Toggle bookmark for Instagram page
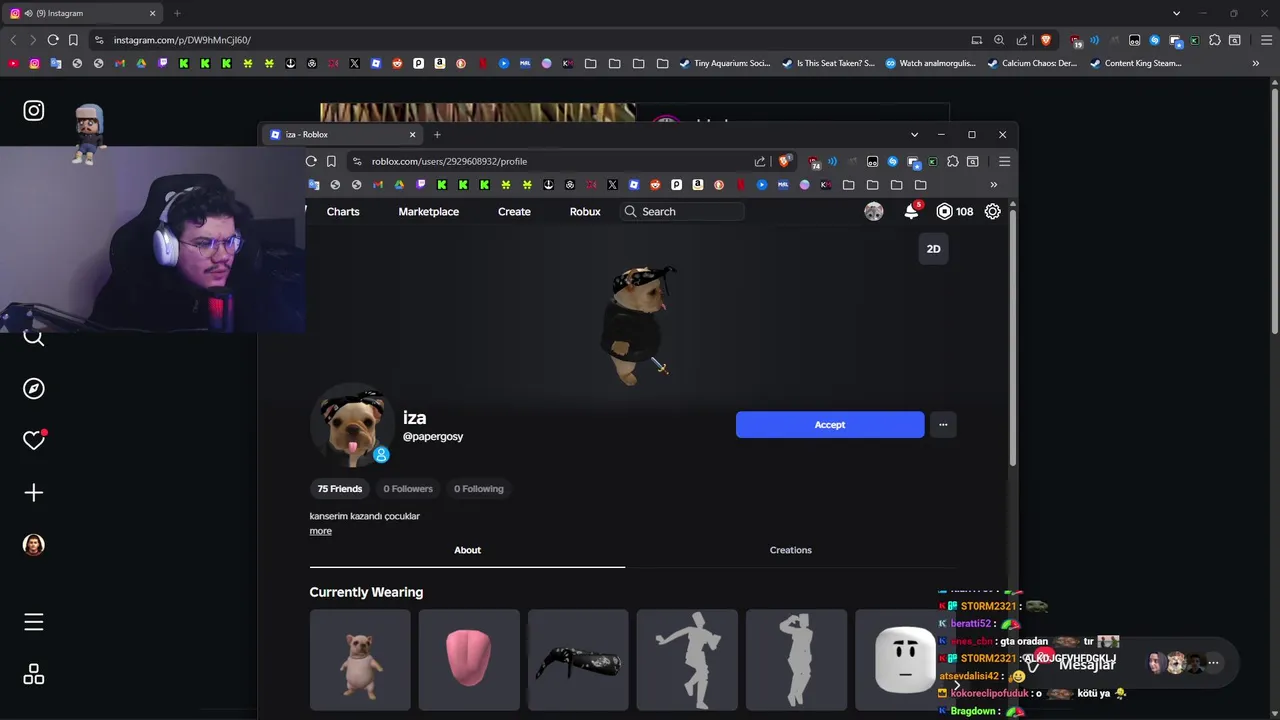 click(73, 40)
